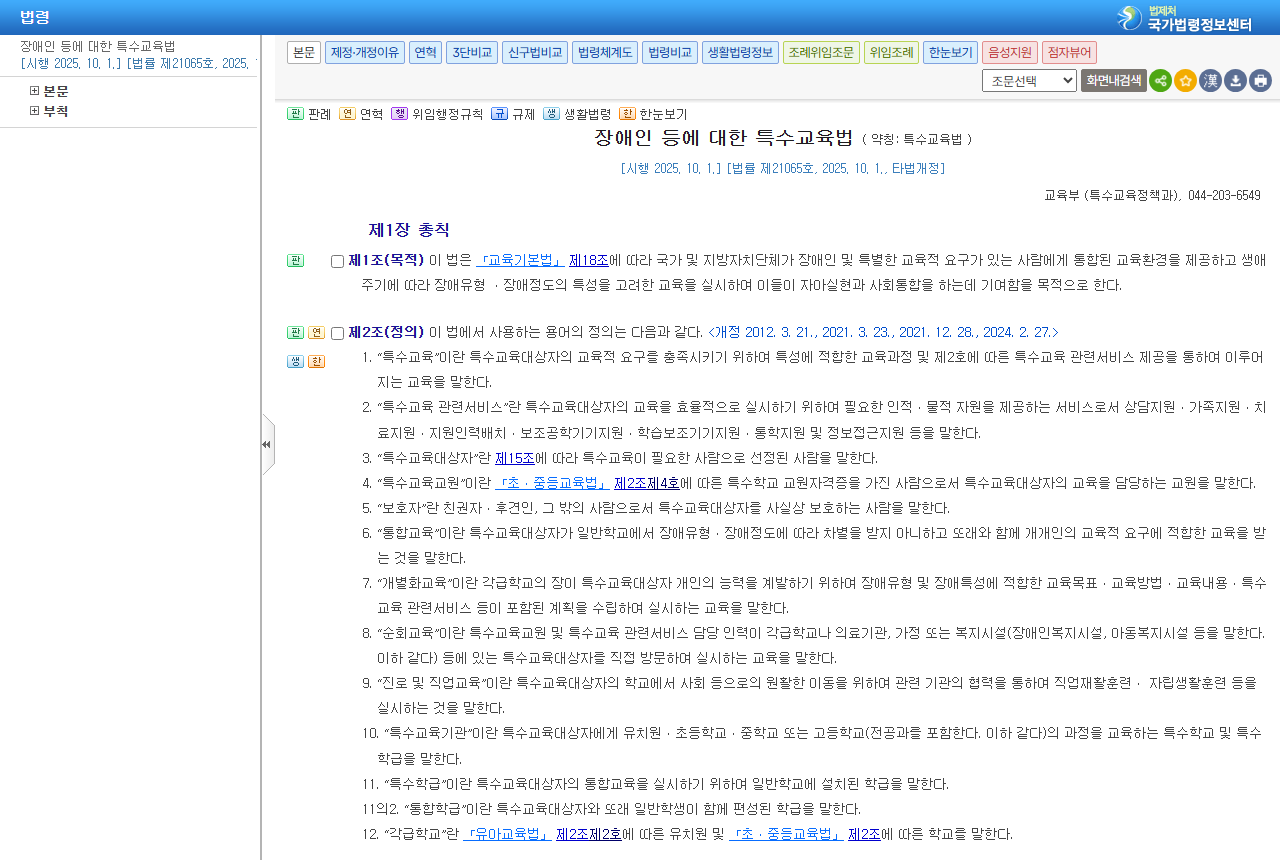Open 연혁 icon beside 제2조(정의)
Screen dimensions: 1280x860
click(316, 333)
